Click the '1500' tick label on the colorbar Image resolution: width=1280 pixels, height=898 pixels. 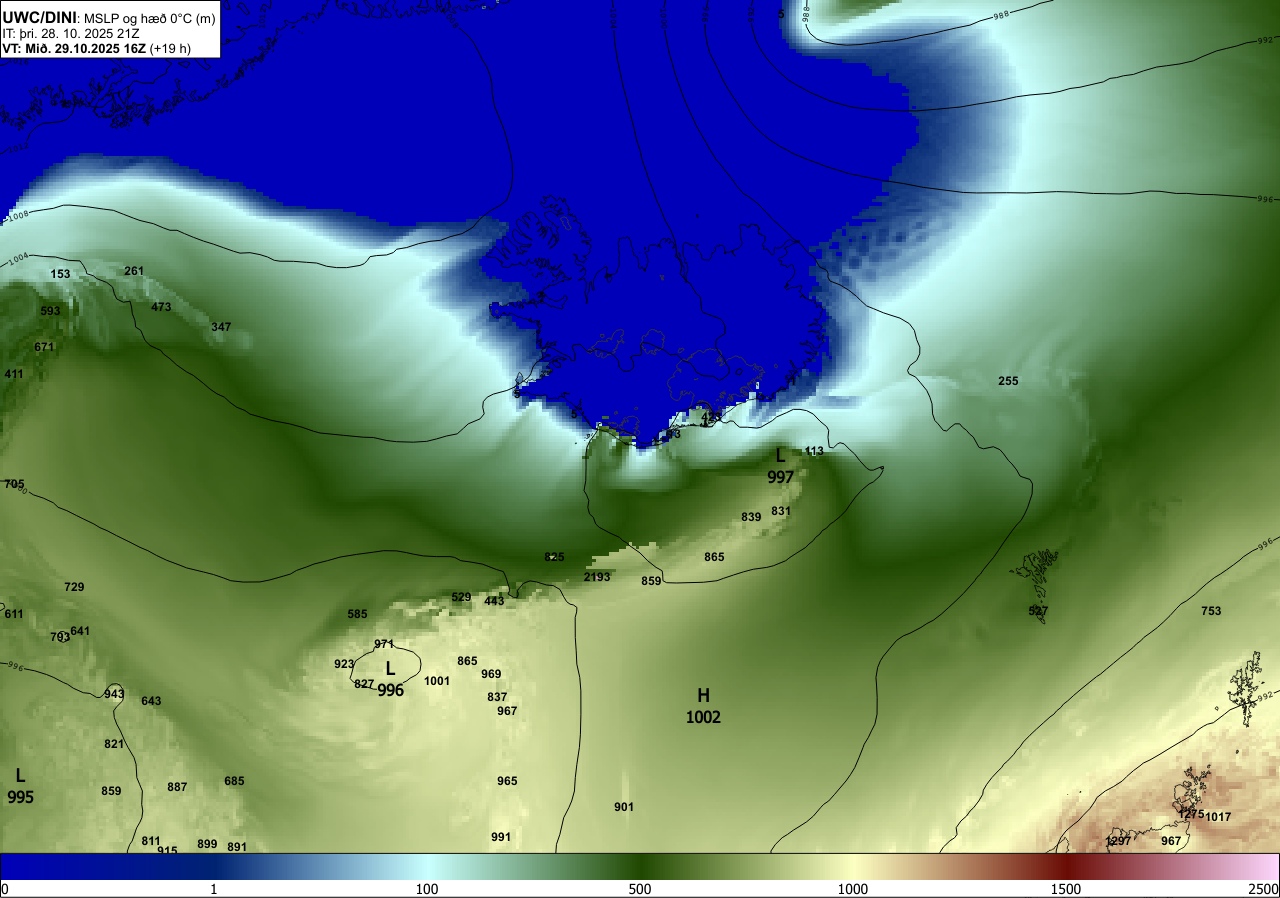click(x=1066, y=889)
